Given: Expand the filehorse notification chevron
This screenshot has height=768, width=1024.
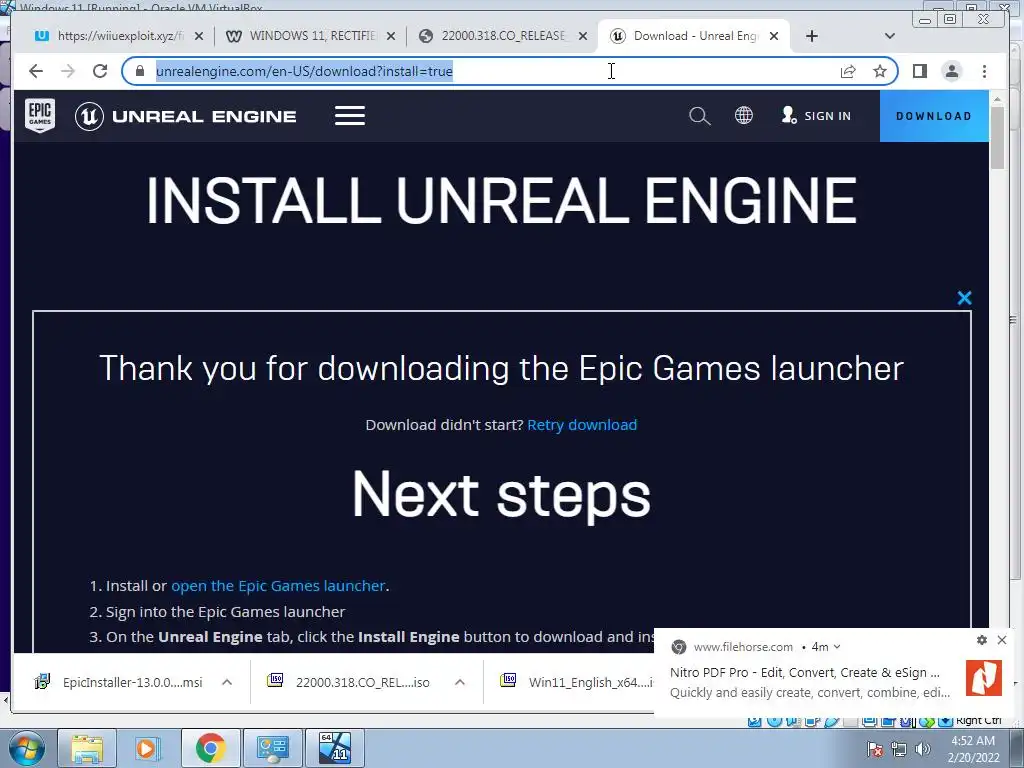Looking at the screenshot, I should (x=837, y=647).
